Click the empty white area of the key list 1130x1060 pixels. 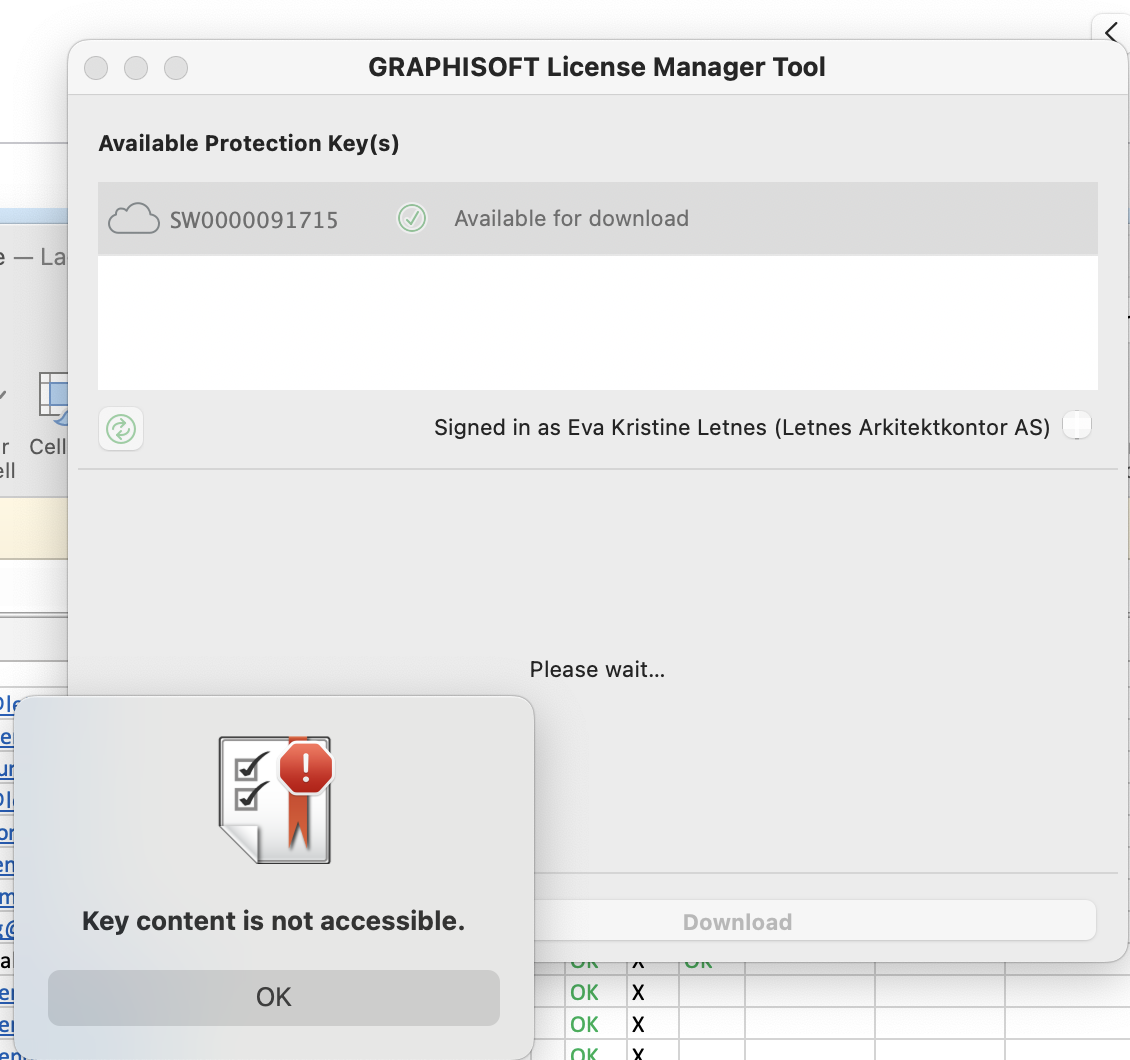(x=597, y=322)
